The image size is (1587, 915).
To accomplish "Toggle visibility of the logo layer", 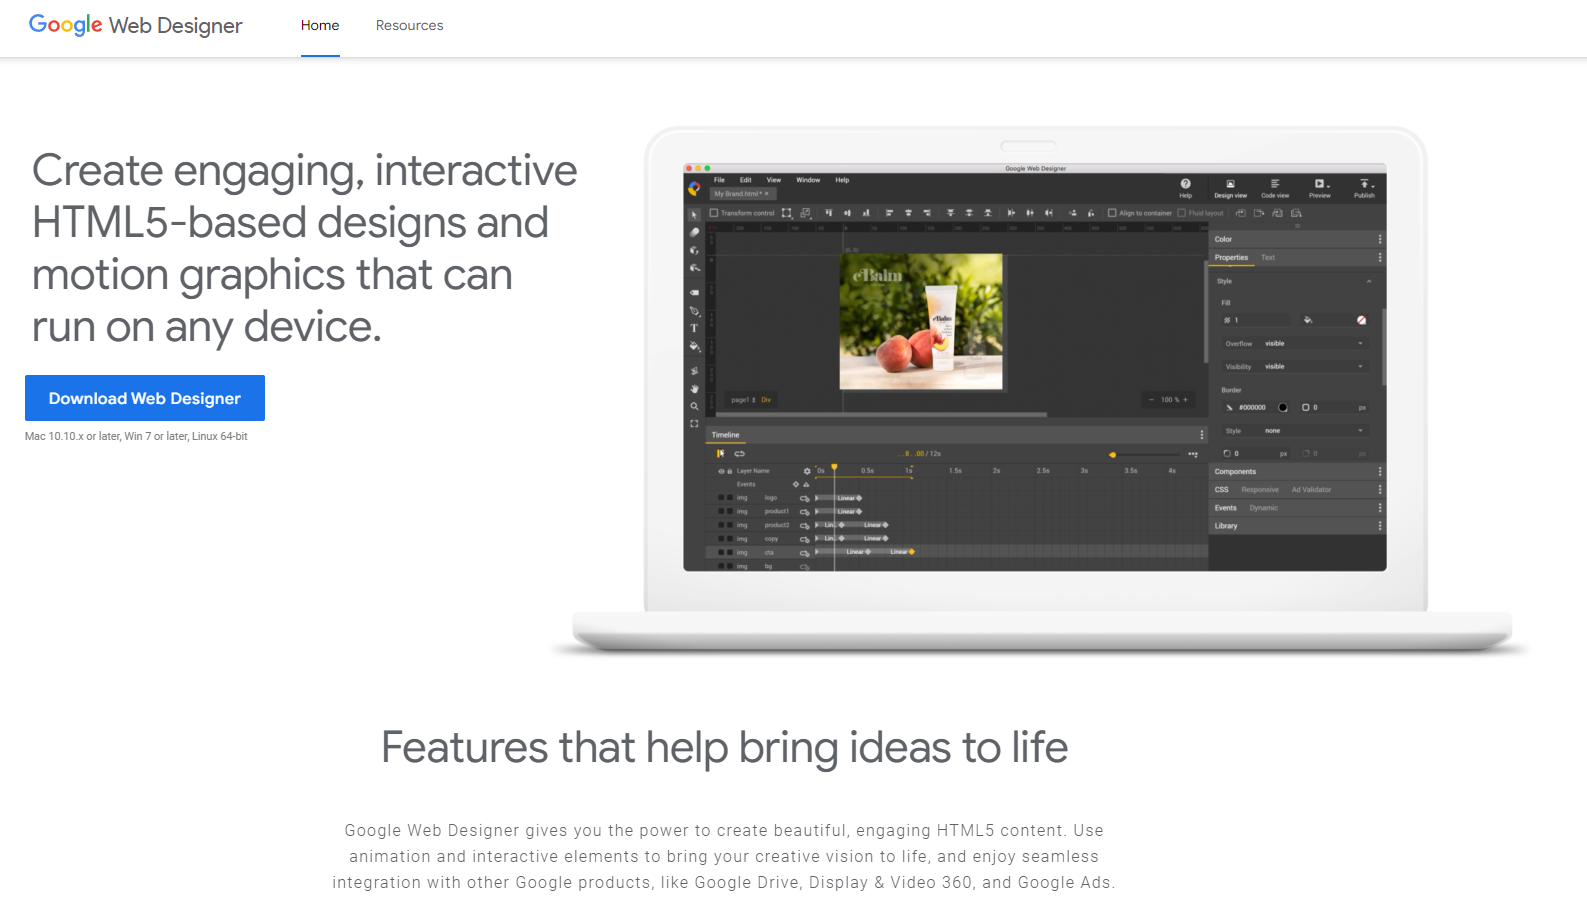I will point(720,497).
